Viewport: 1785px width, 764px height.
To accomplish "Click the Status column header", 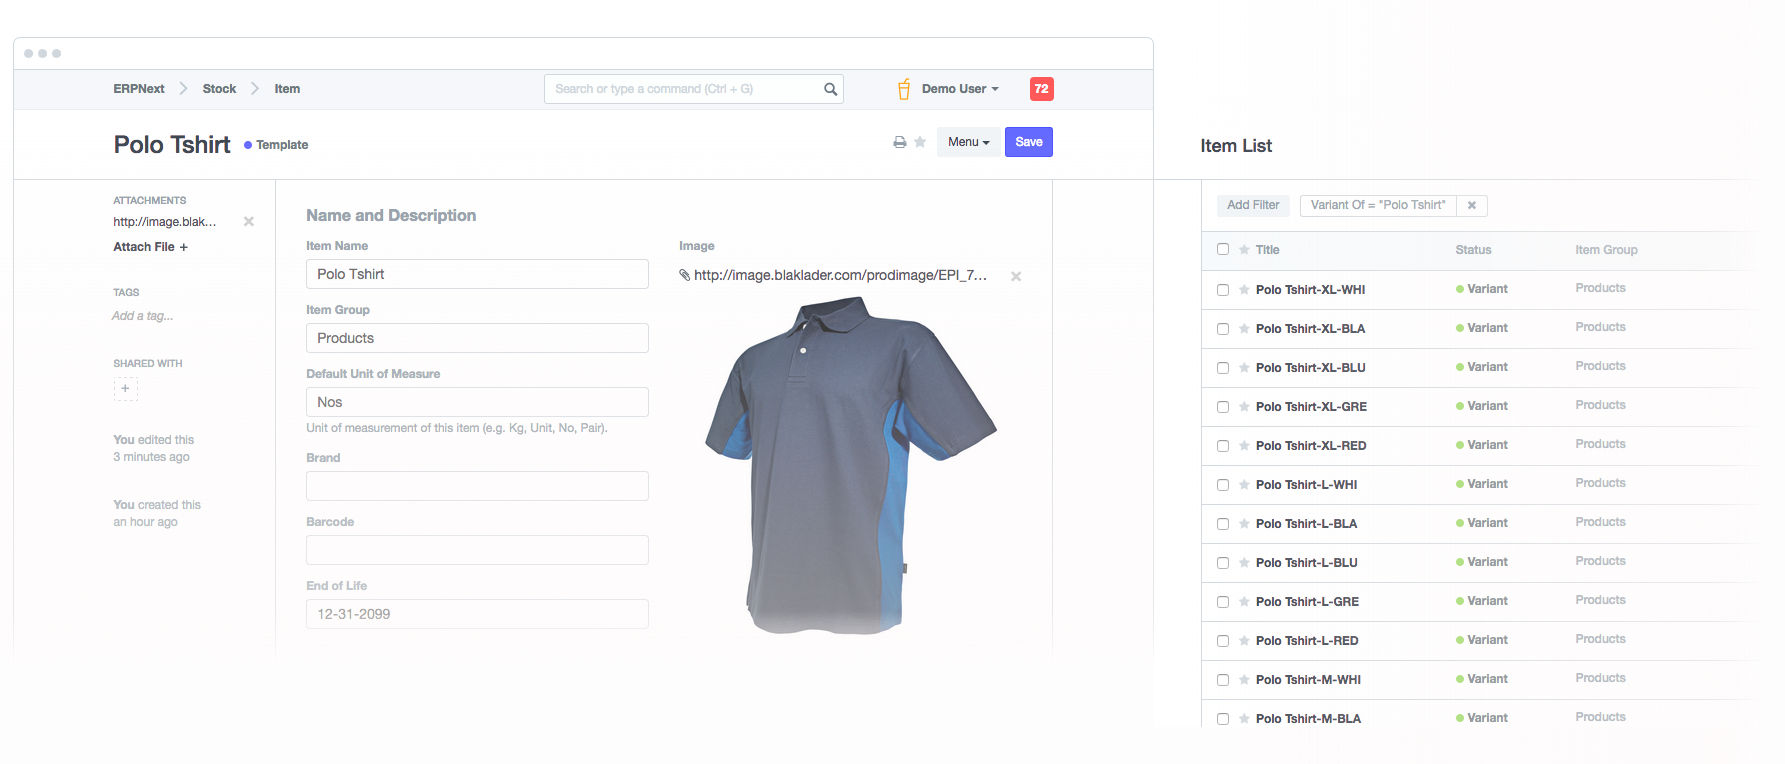I will (x=1473, y=250).
